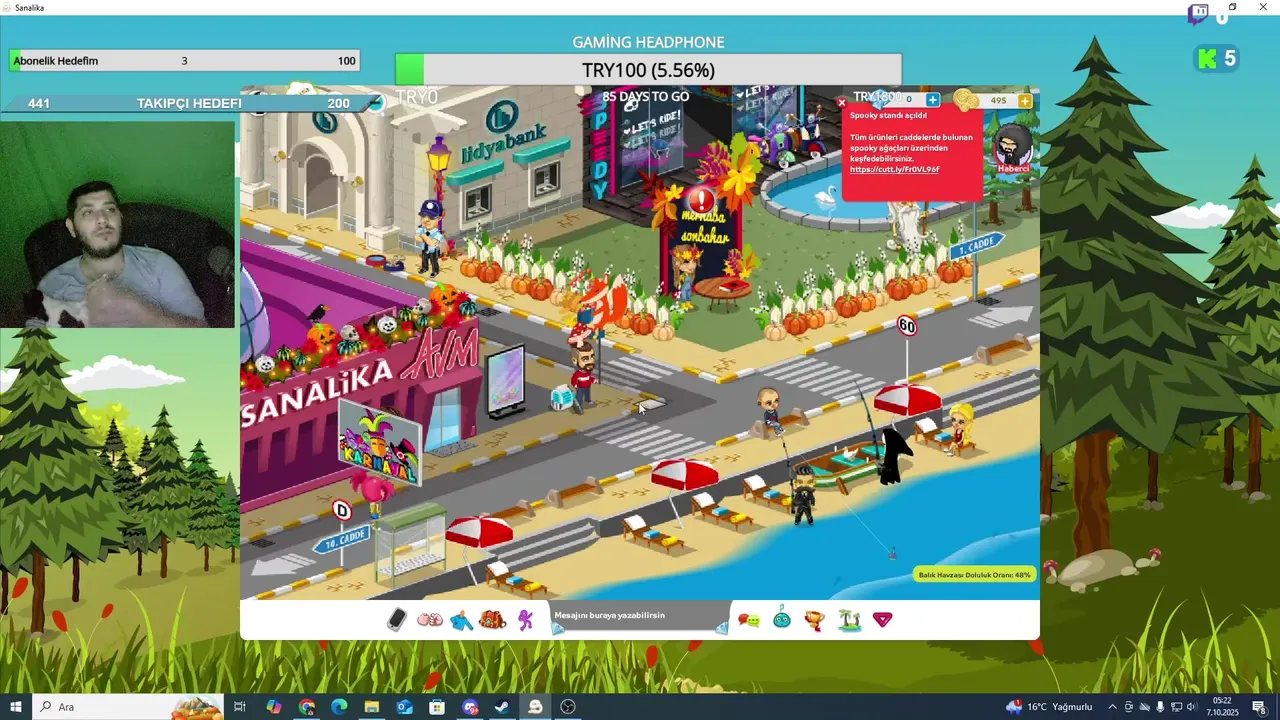Screen dimensions: 1280x720
Task: Click the green K 5 Kick logo
Action: click(x=1217, y=59)
